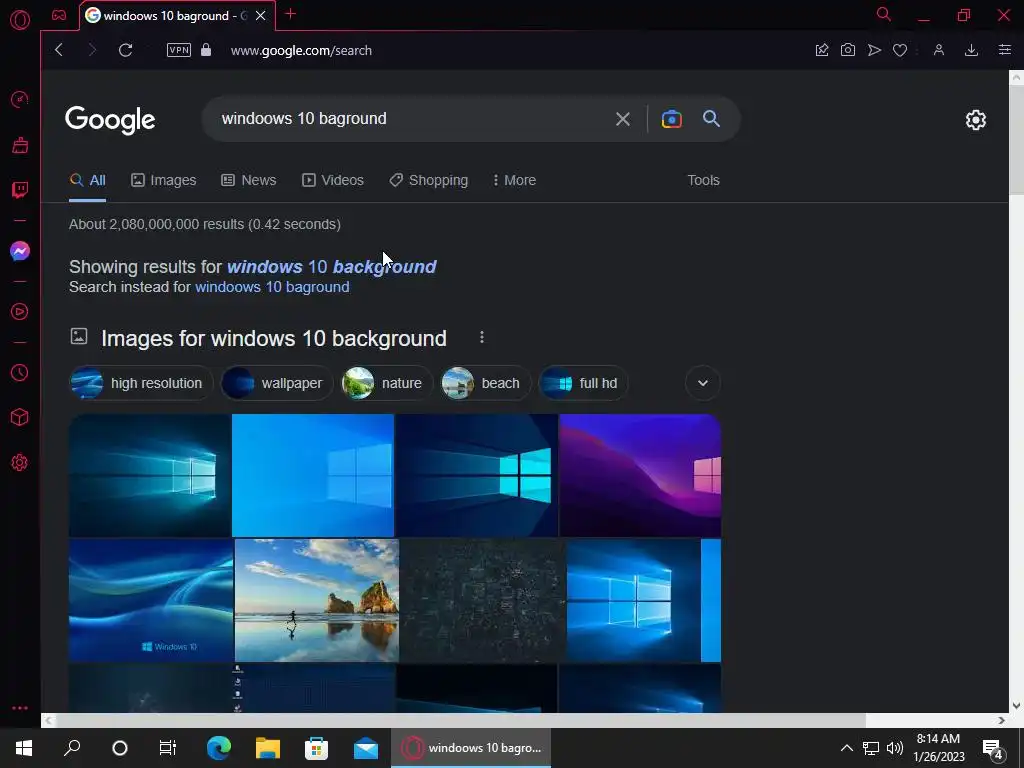Open the profile account icon
Screen dimensions: 1024x768
[x=938, y=50]
